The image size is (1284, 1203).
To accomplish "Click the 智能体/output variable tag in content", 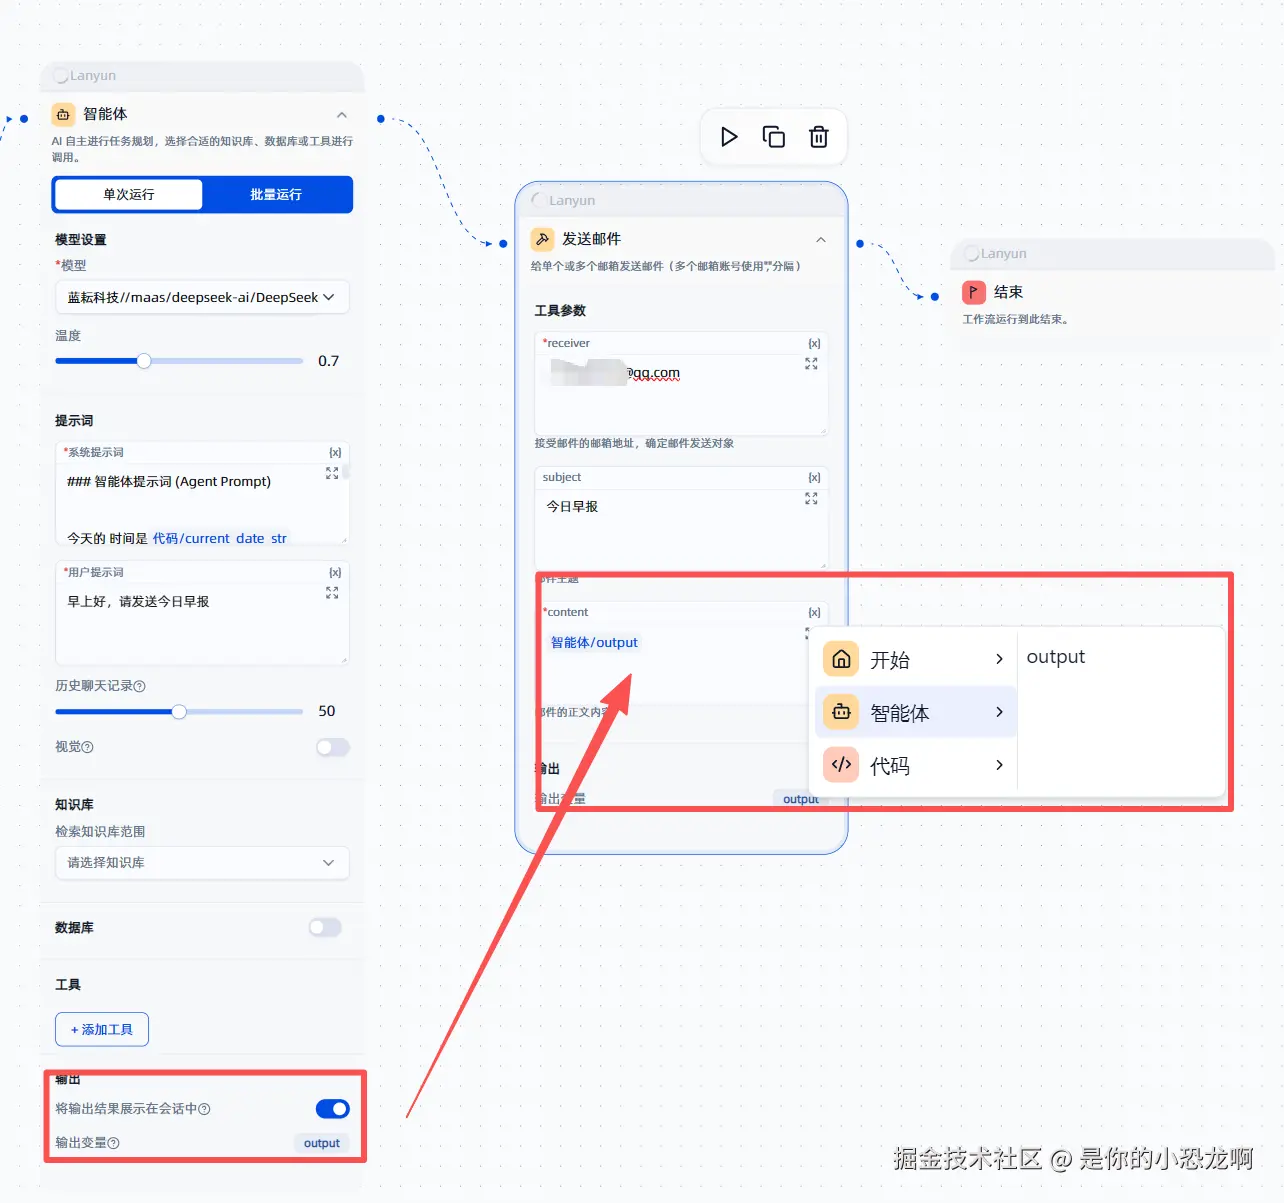I will pos(594,643).
